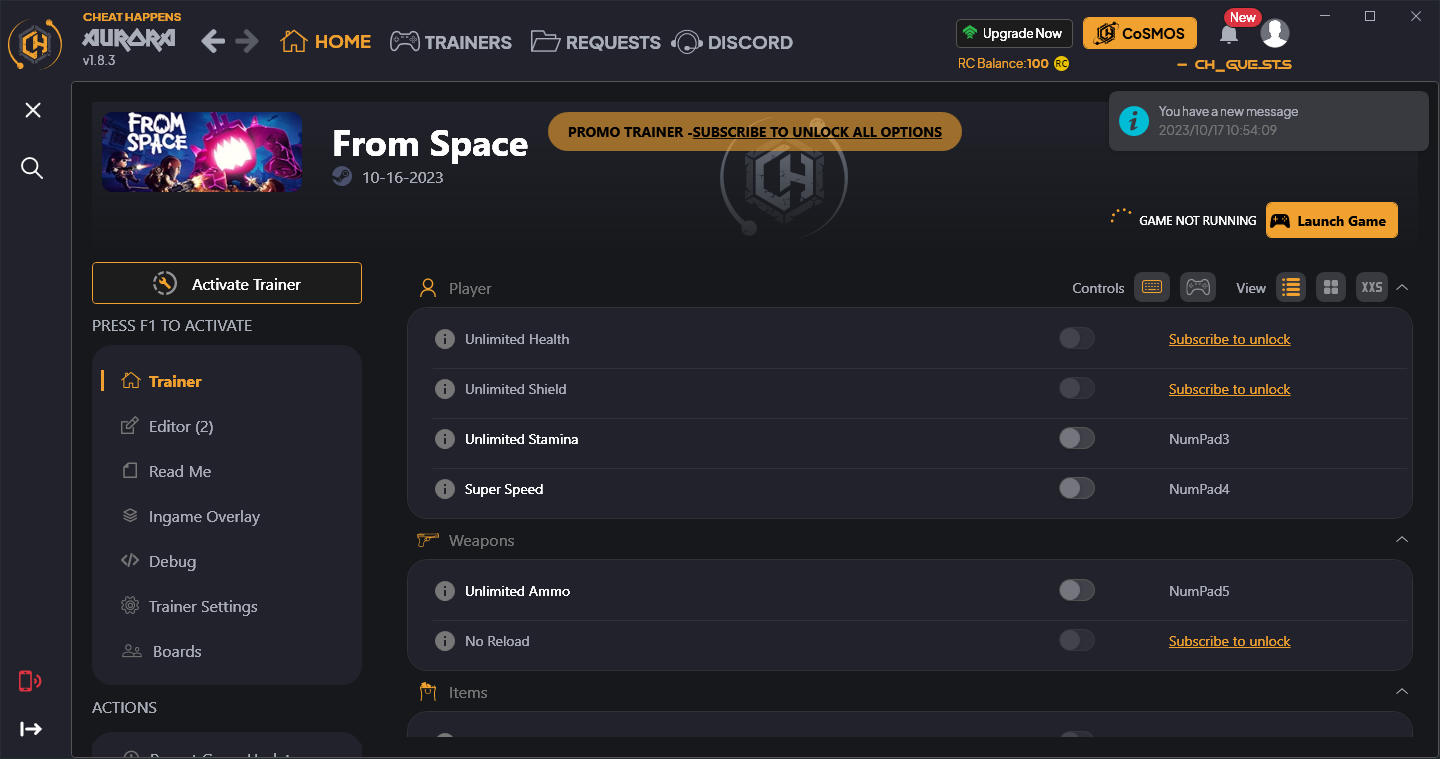Click the logout arrow icon
The image size is (1440, 759).
coord(31,729)
